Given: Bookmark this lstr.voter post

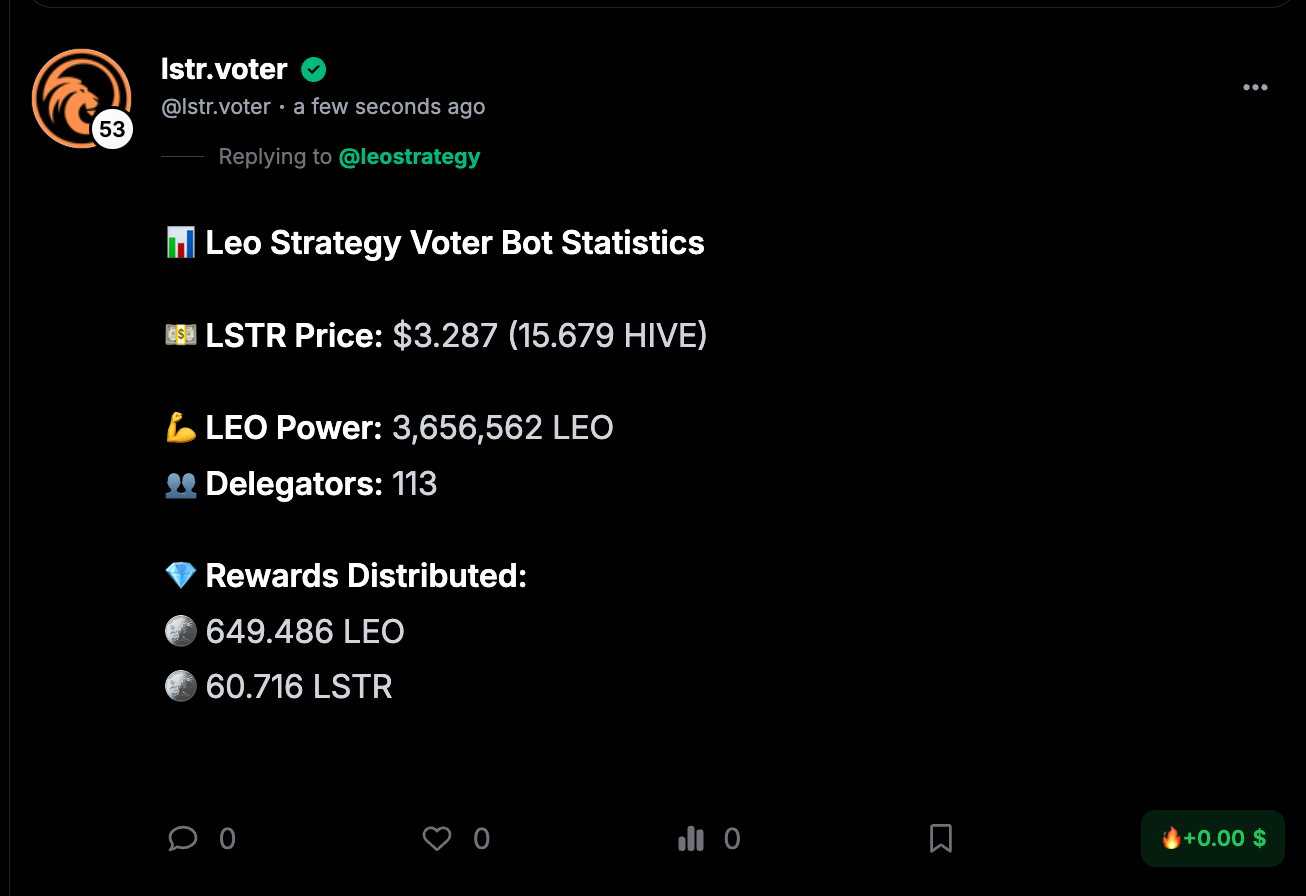Looking at the screenshot, I should [941, 838].
